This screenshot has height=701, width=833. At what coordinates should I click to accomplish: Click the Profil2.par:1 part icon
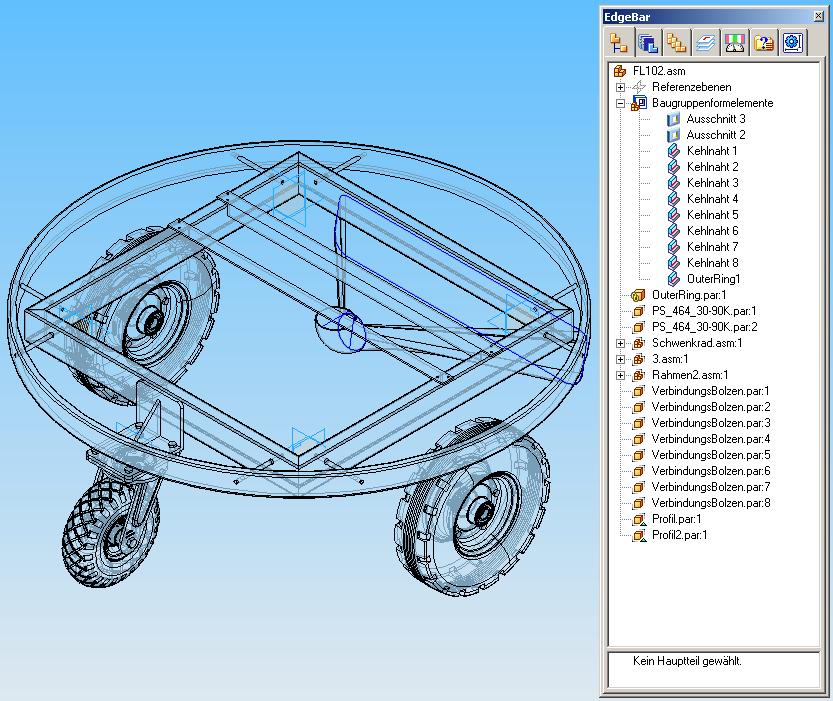(x=639, y=535)
